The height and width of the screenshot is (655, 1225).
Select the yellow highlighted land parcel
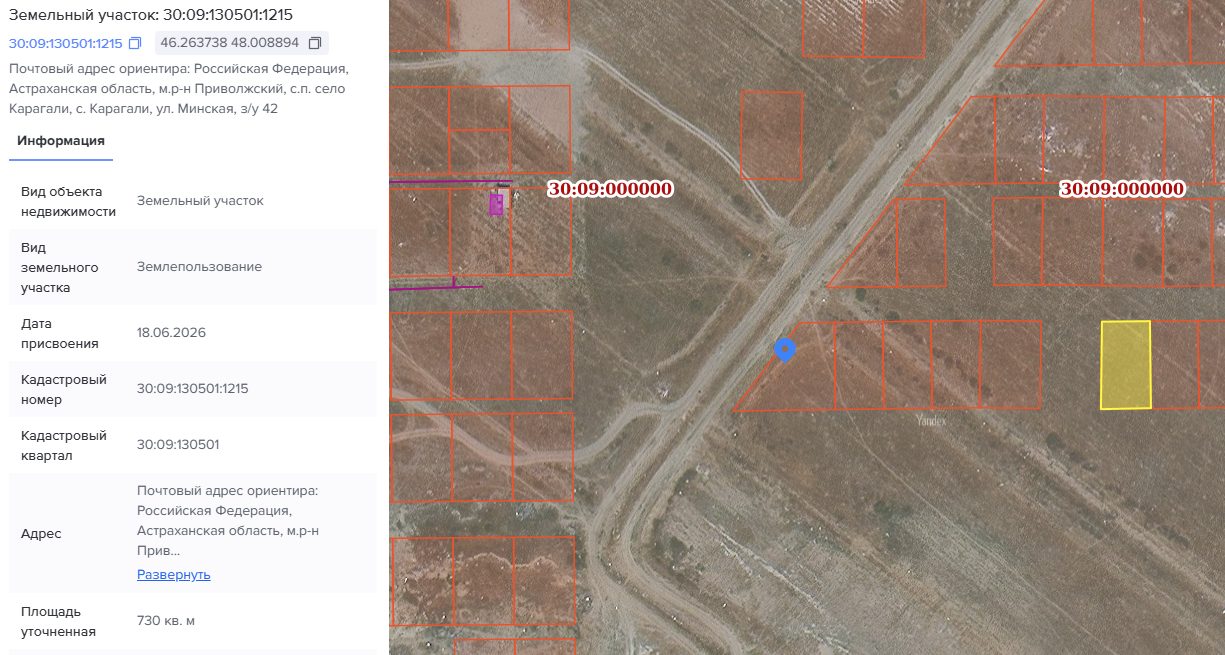1126,365
